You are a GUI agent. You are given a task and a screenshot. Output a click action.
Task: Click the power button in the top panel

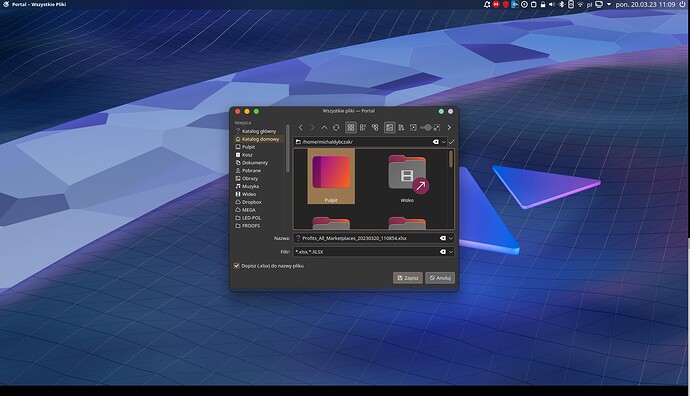[683, 4]
